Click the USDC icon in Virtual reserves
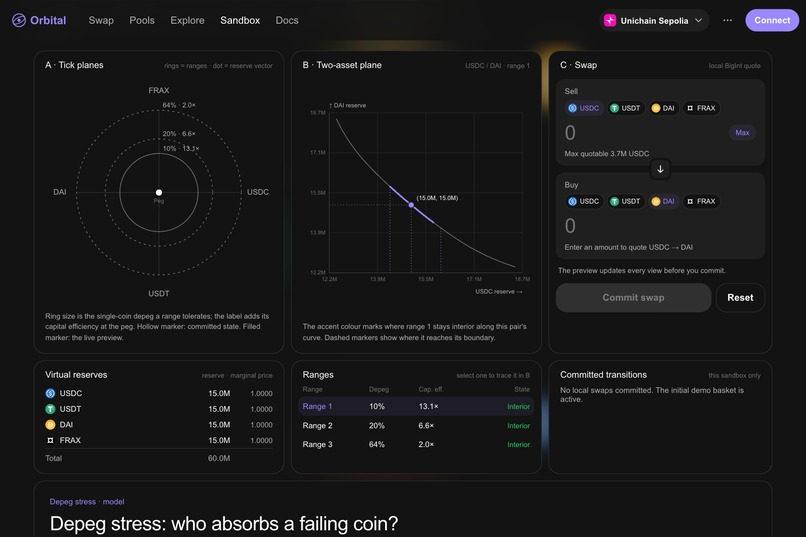806x537 pixels. (x=50, y=393)
